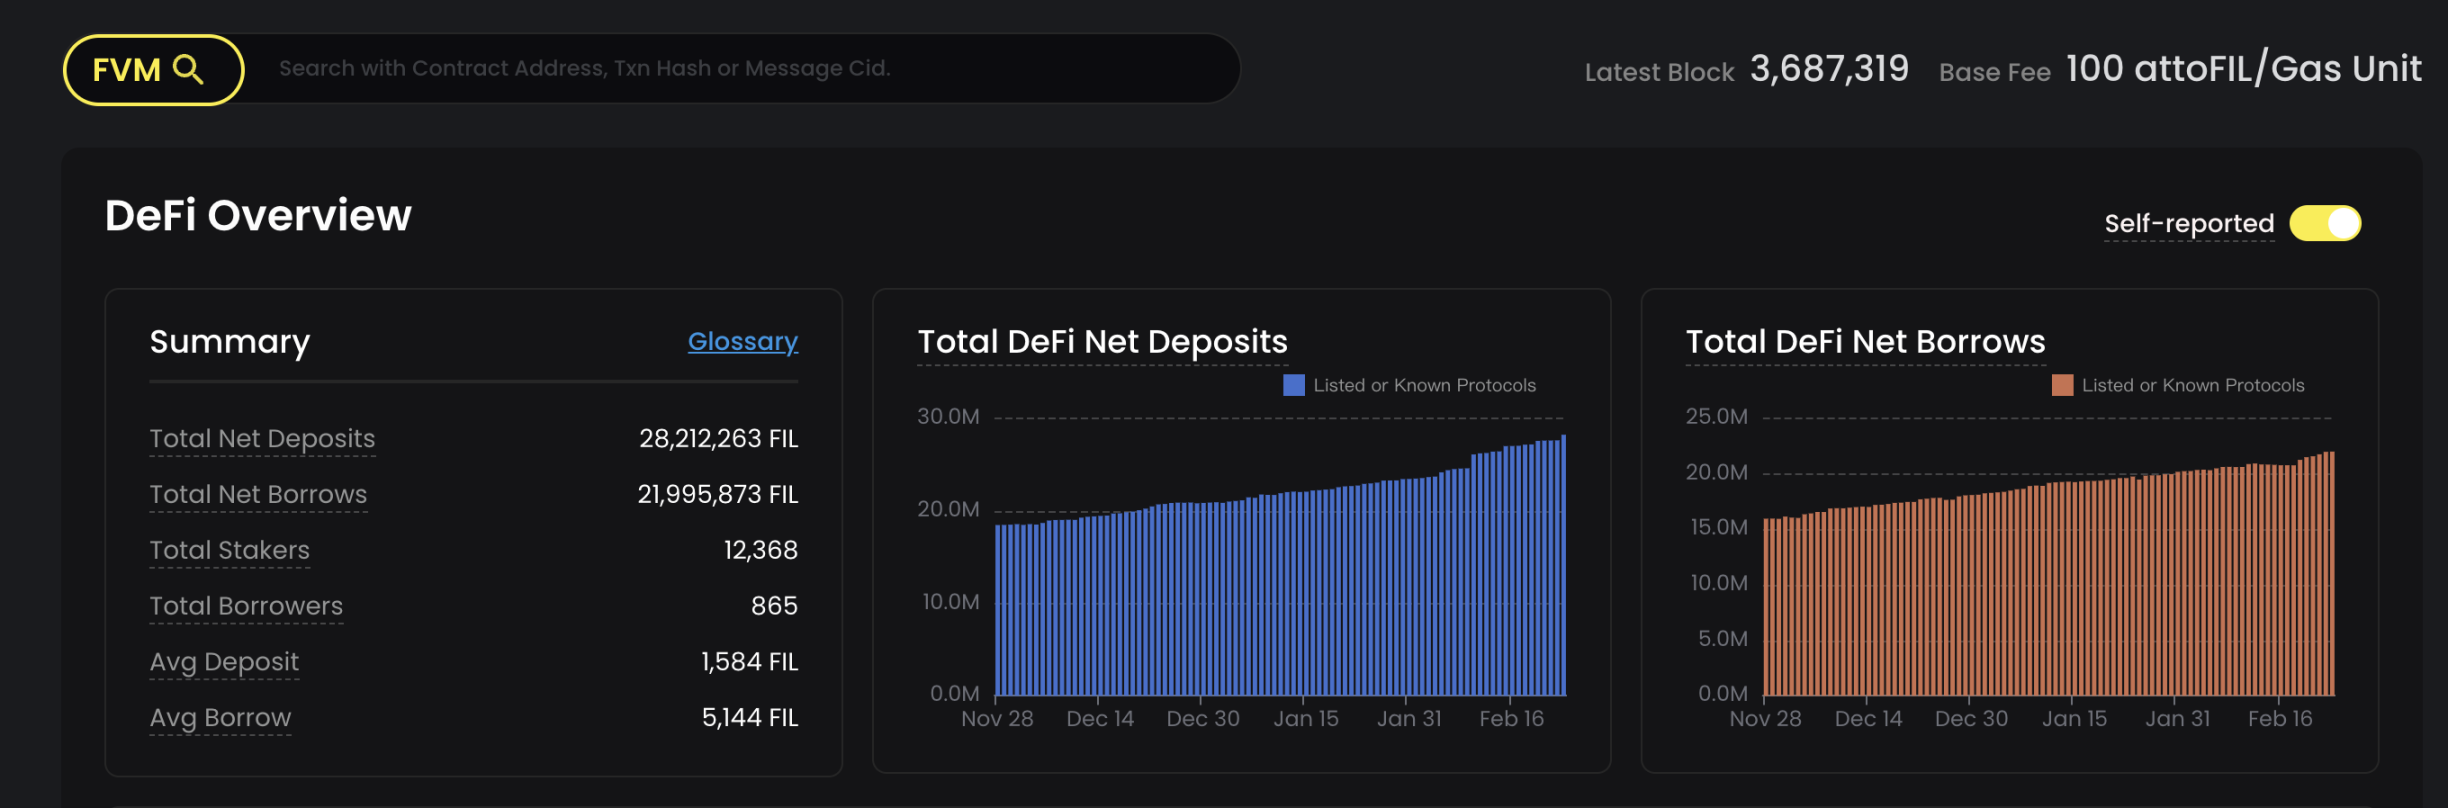Screen dimensions: 2448x808
Task: Click the Total DeFi Net Borrows chart title
Action: point(1865,342)
